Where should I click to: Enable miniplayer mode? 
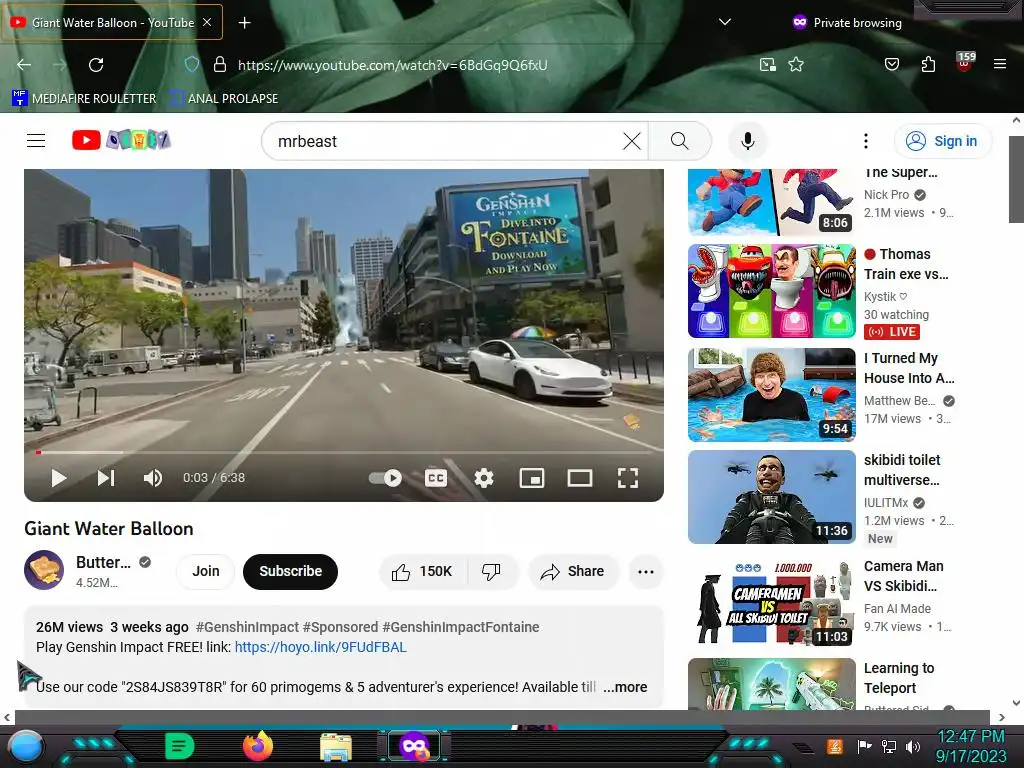pyautogui.click(x=532, y=478)
